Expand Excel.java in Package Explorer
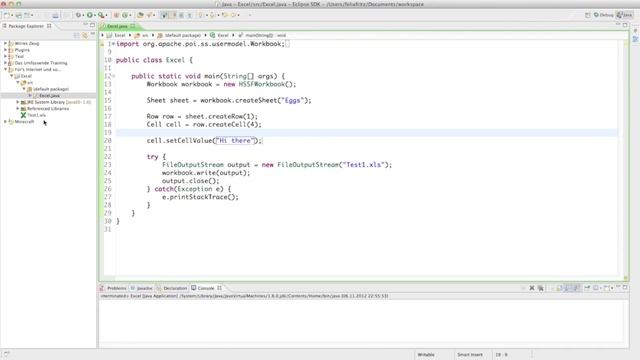640x360 pixels. (x=30, y=96)
